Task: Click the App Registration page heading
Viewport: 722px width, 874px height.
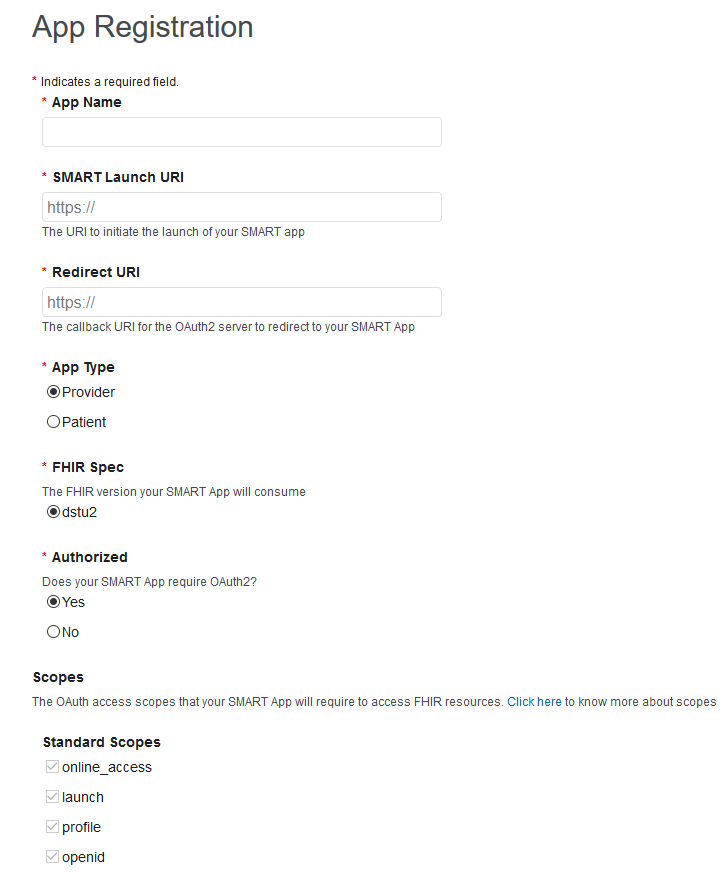Action: click(142, 27)
